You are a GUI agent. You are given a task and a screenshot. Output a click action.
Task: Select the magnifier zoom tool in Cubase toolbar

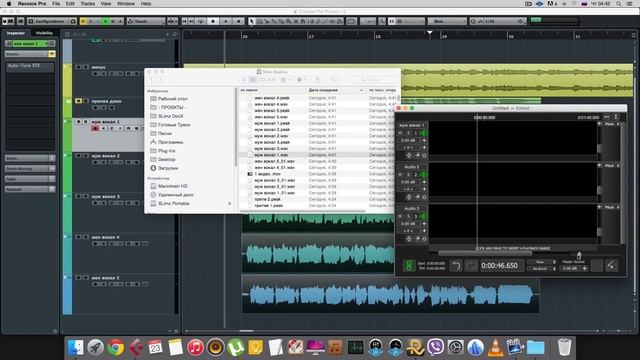tap(289, 21)
